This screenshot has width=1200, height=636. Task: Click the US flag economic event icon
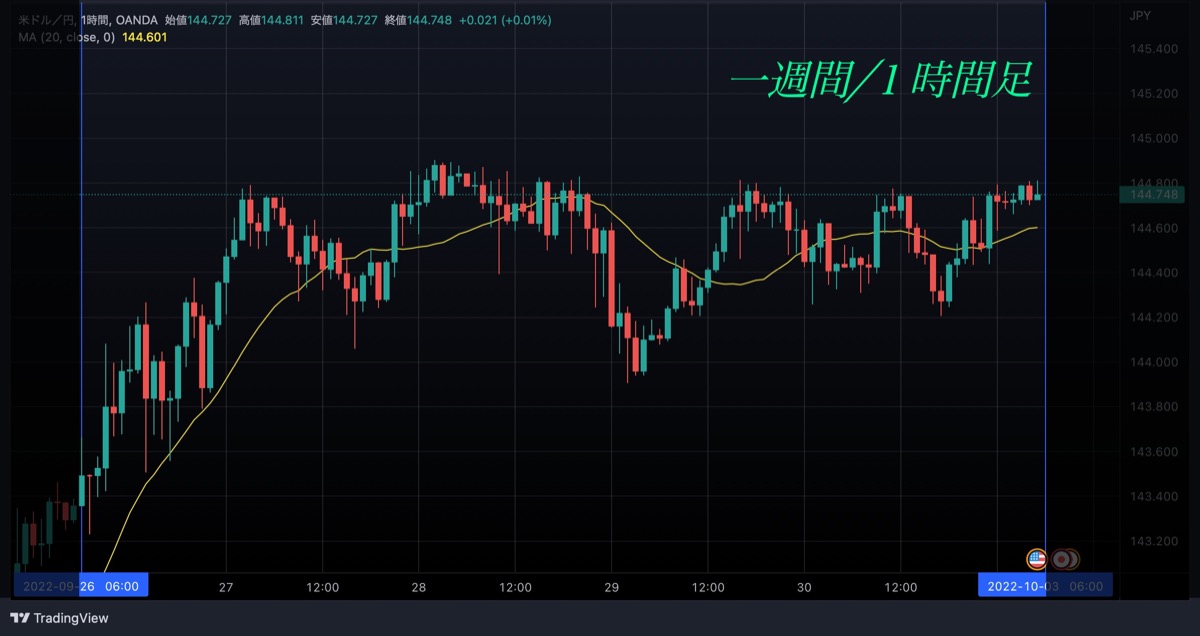(1037, 559)
